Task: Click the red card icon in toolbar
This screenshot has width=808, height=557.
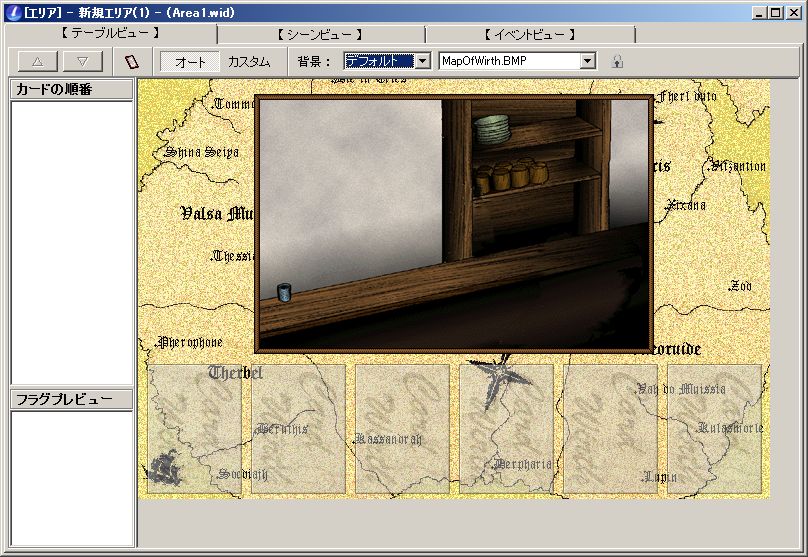Action: click(x=132, y=62)
